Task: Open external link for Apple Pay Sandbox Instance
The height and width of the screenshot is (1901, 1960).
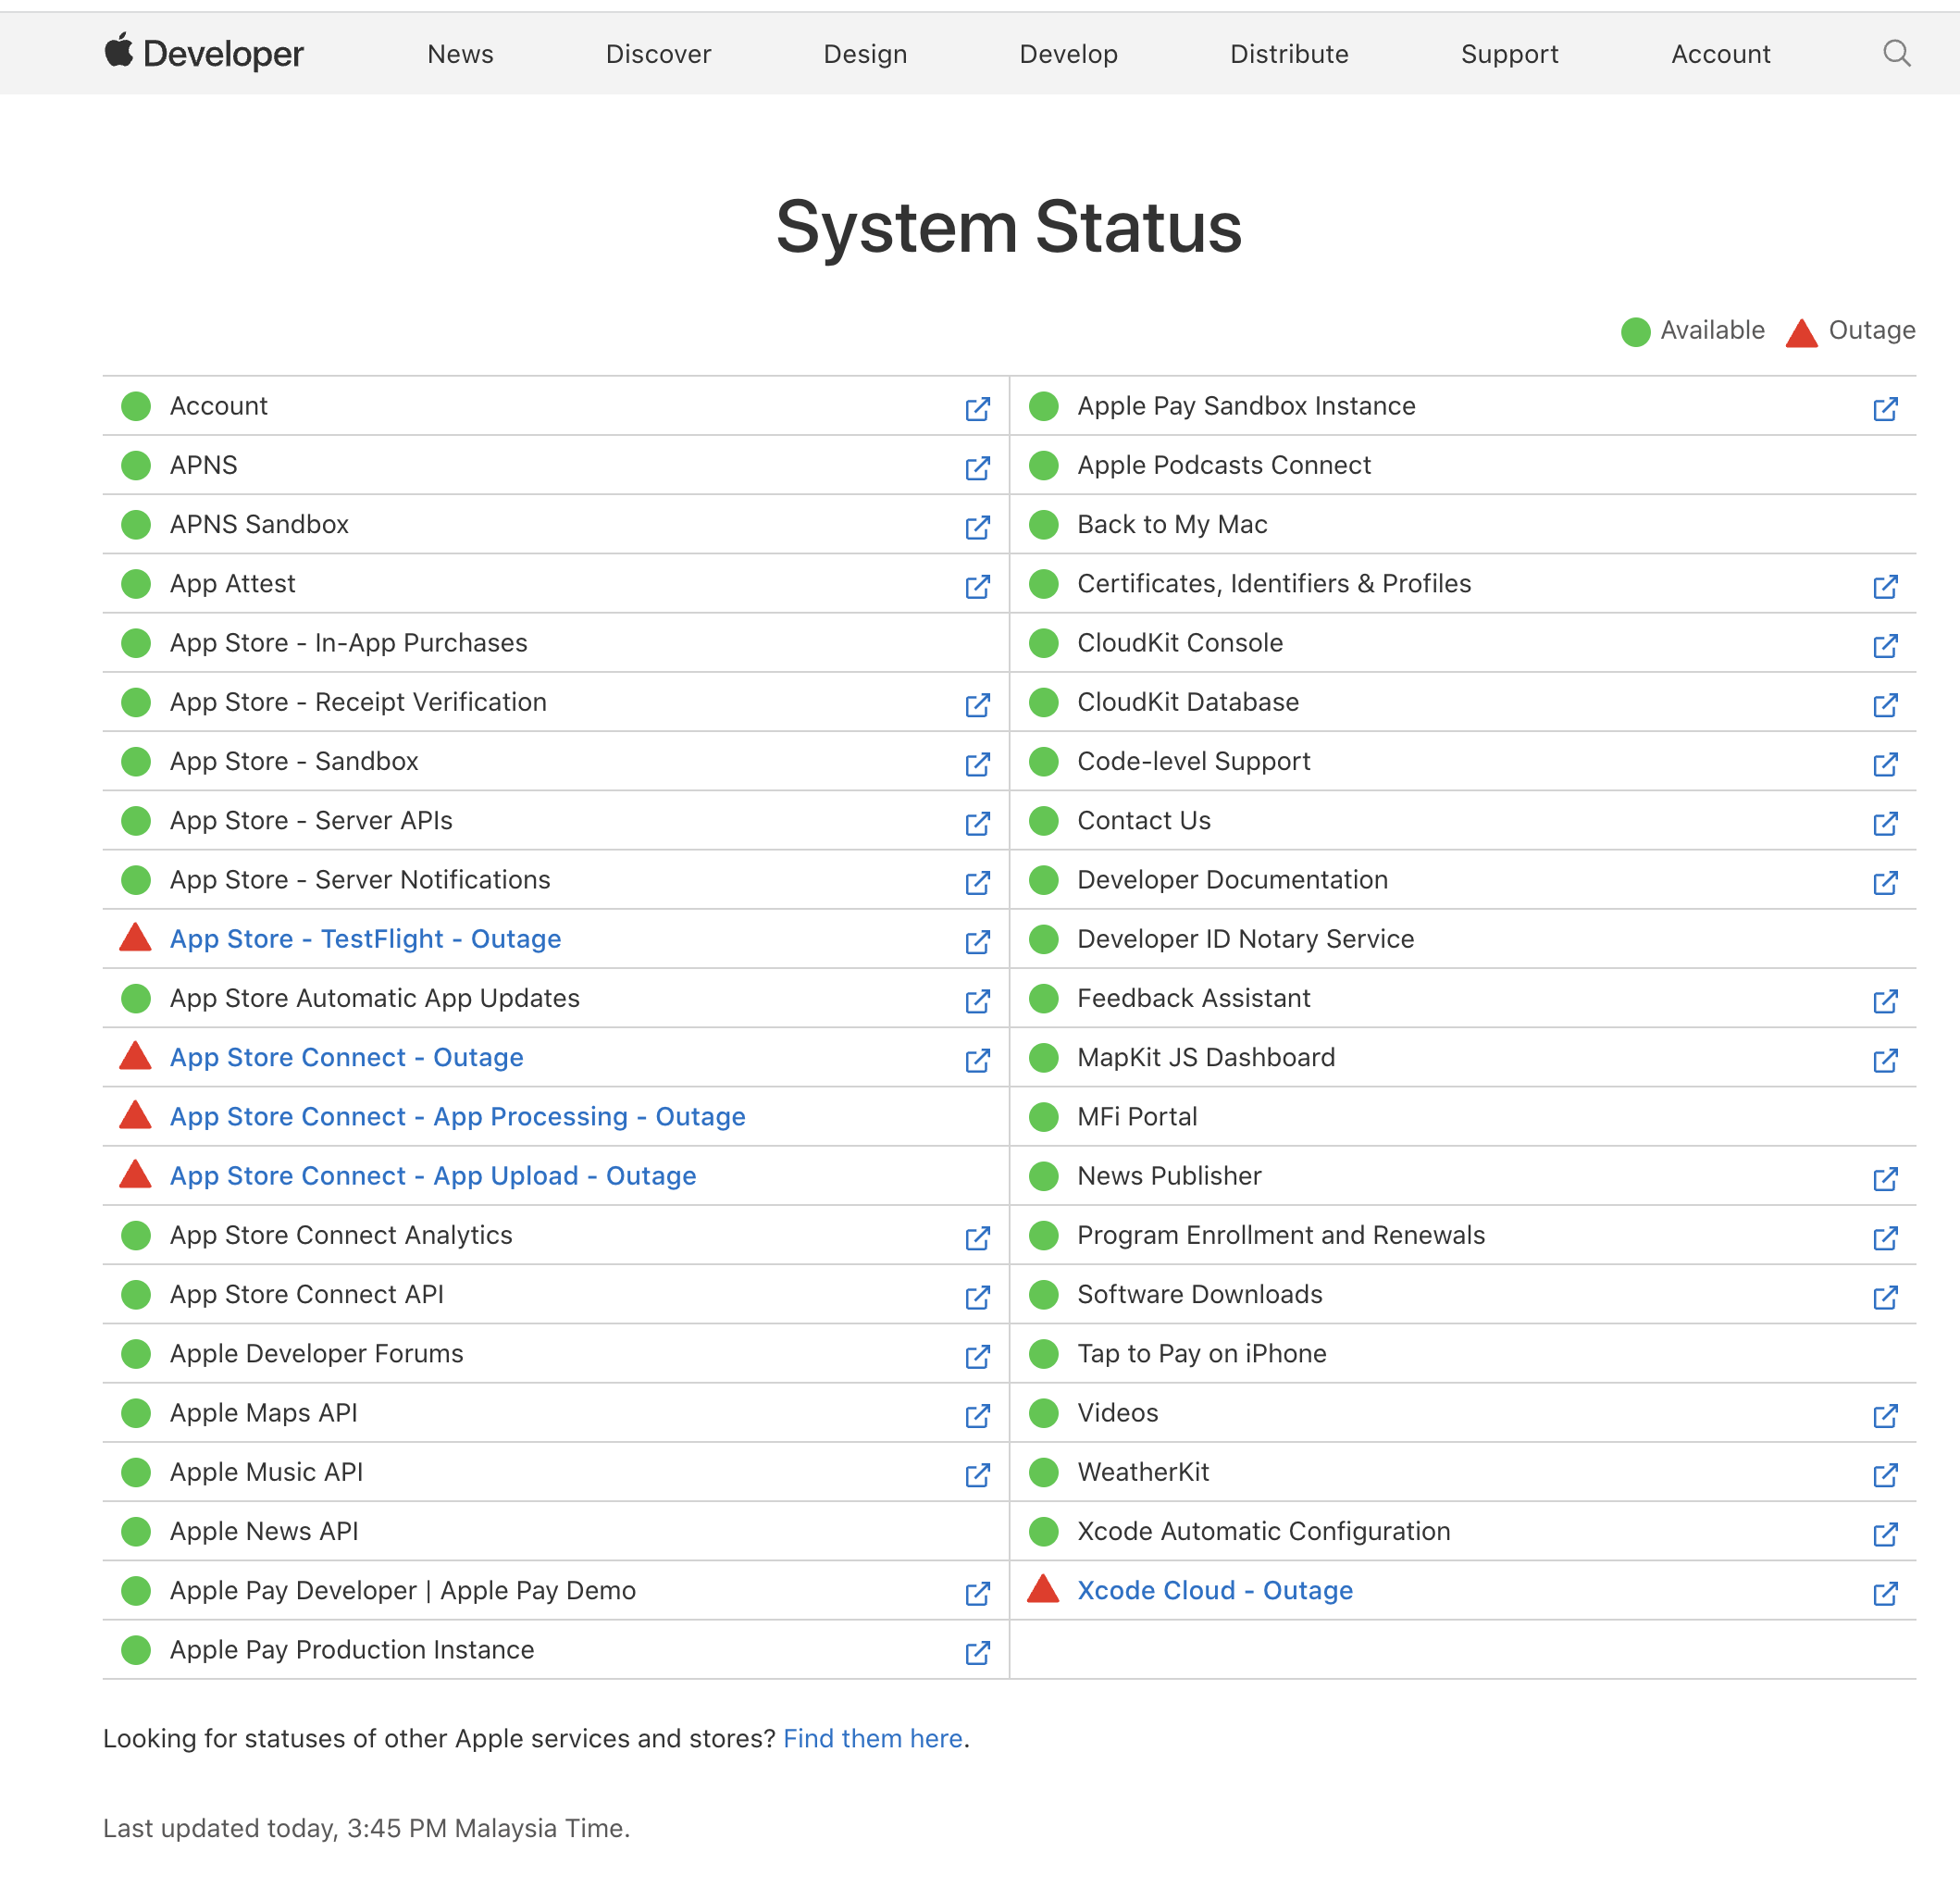Action: click(x=1885, y=409)
